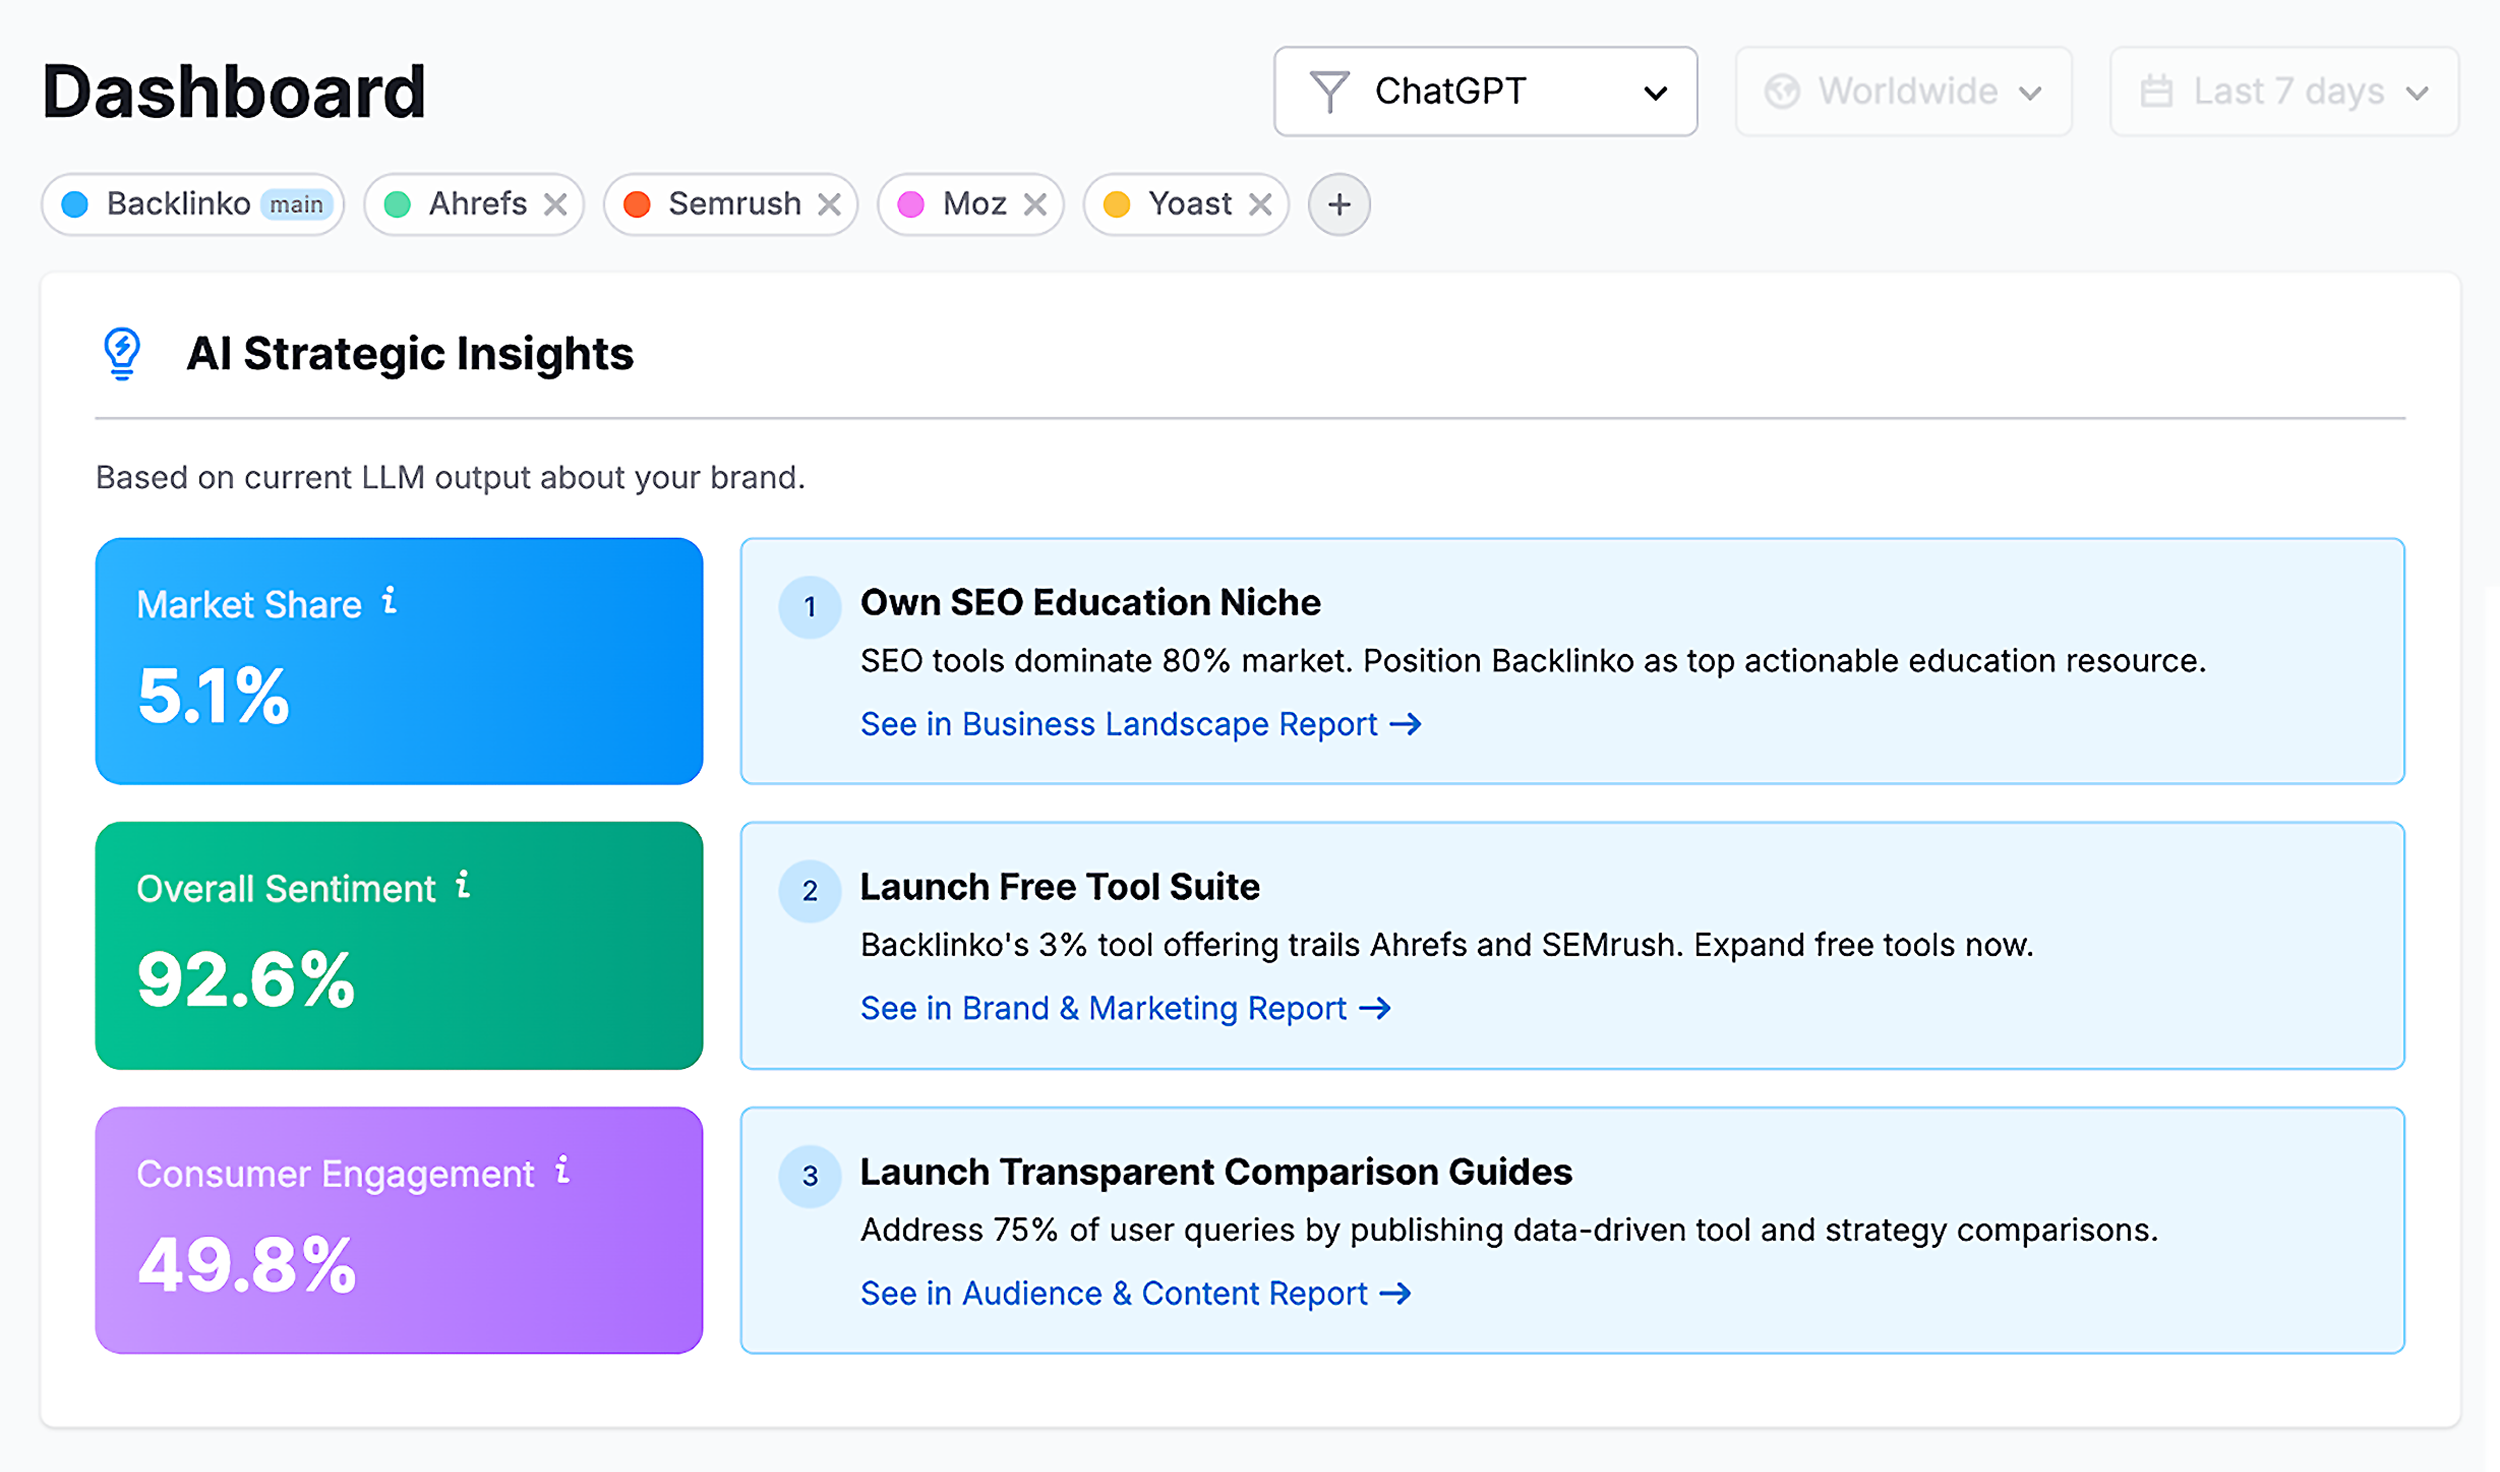Viewport: 2500px width, 1472px height.
Task: Click the pink Moz color dot
Action: click(x=911, y=204)
